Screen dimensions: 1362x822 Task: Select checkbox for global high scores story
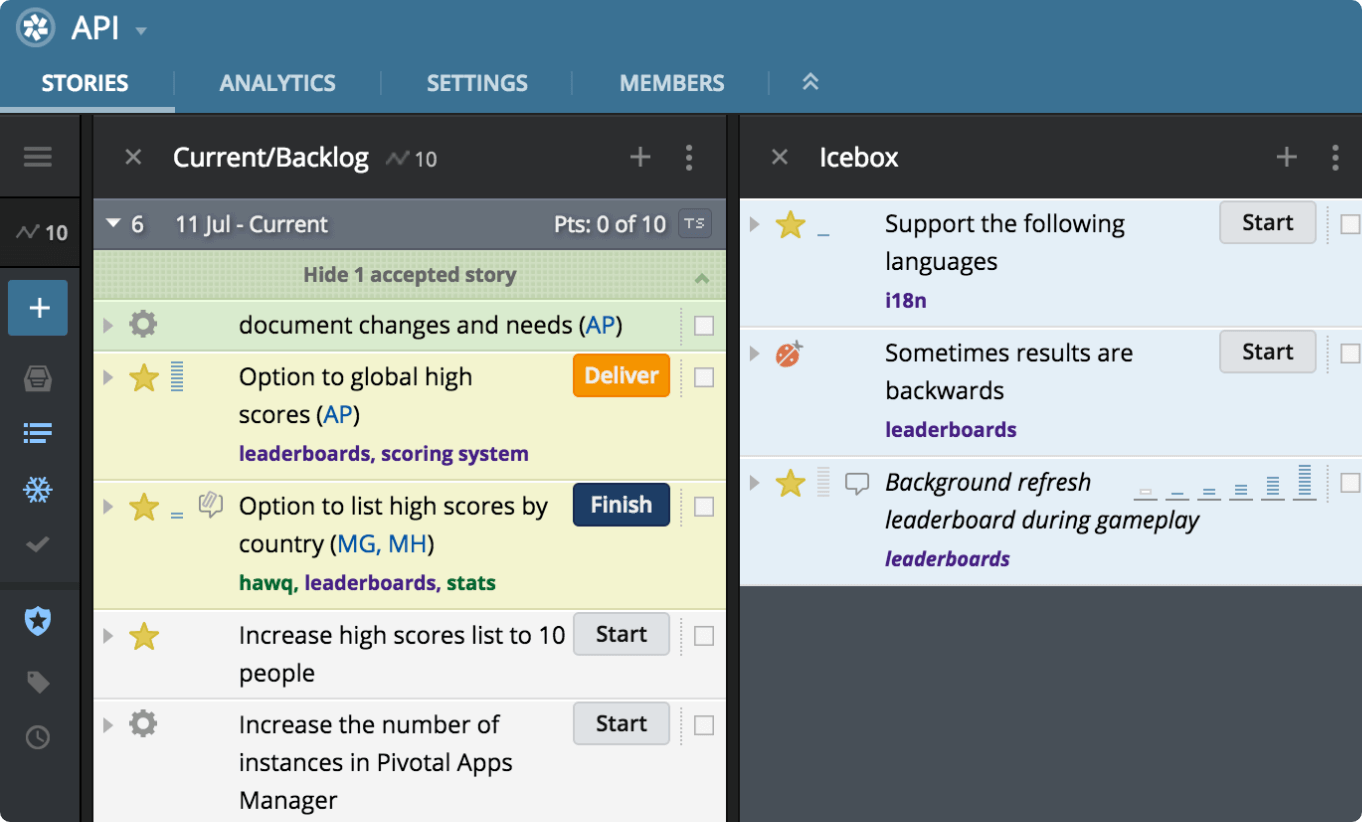coord(704,378)
